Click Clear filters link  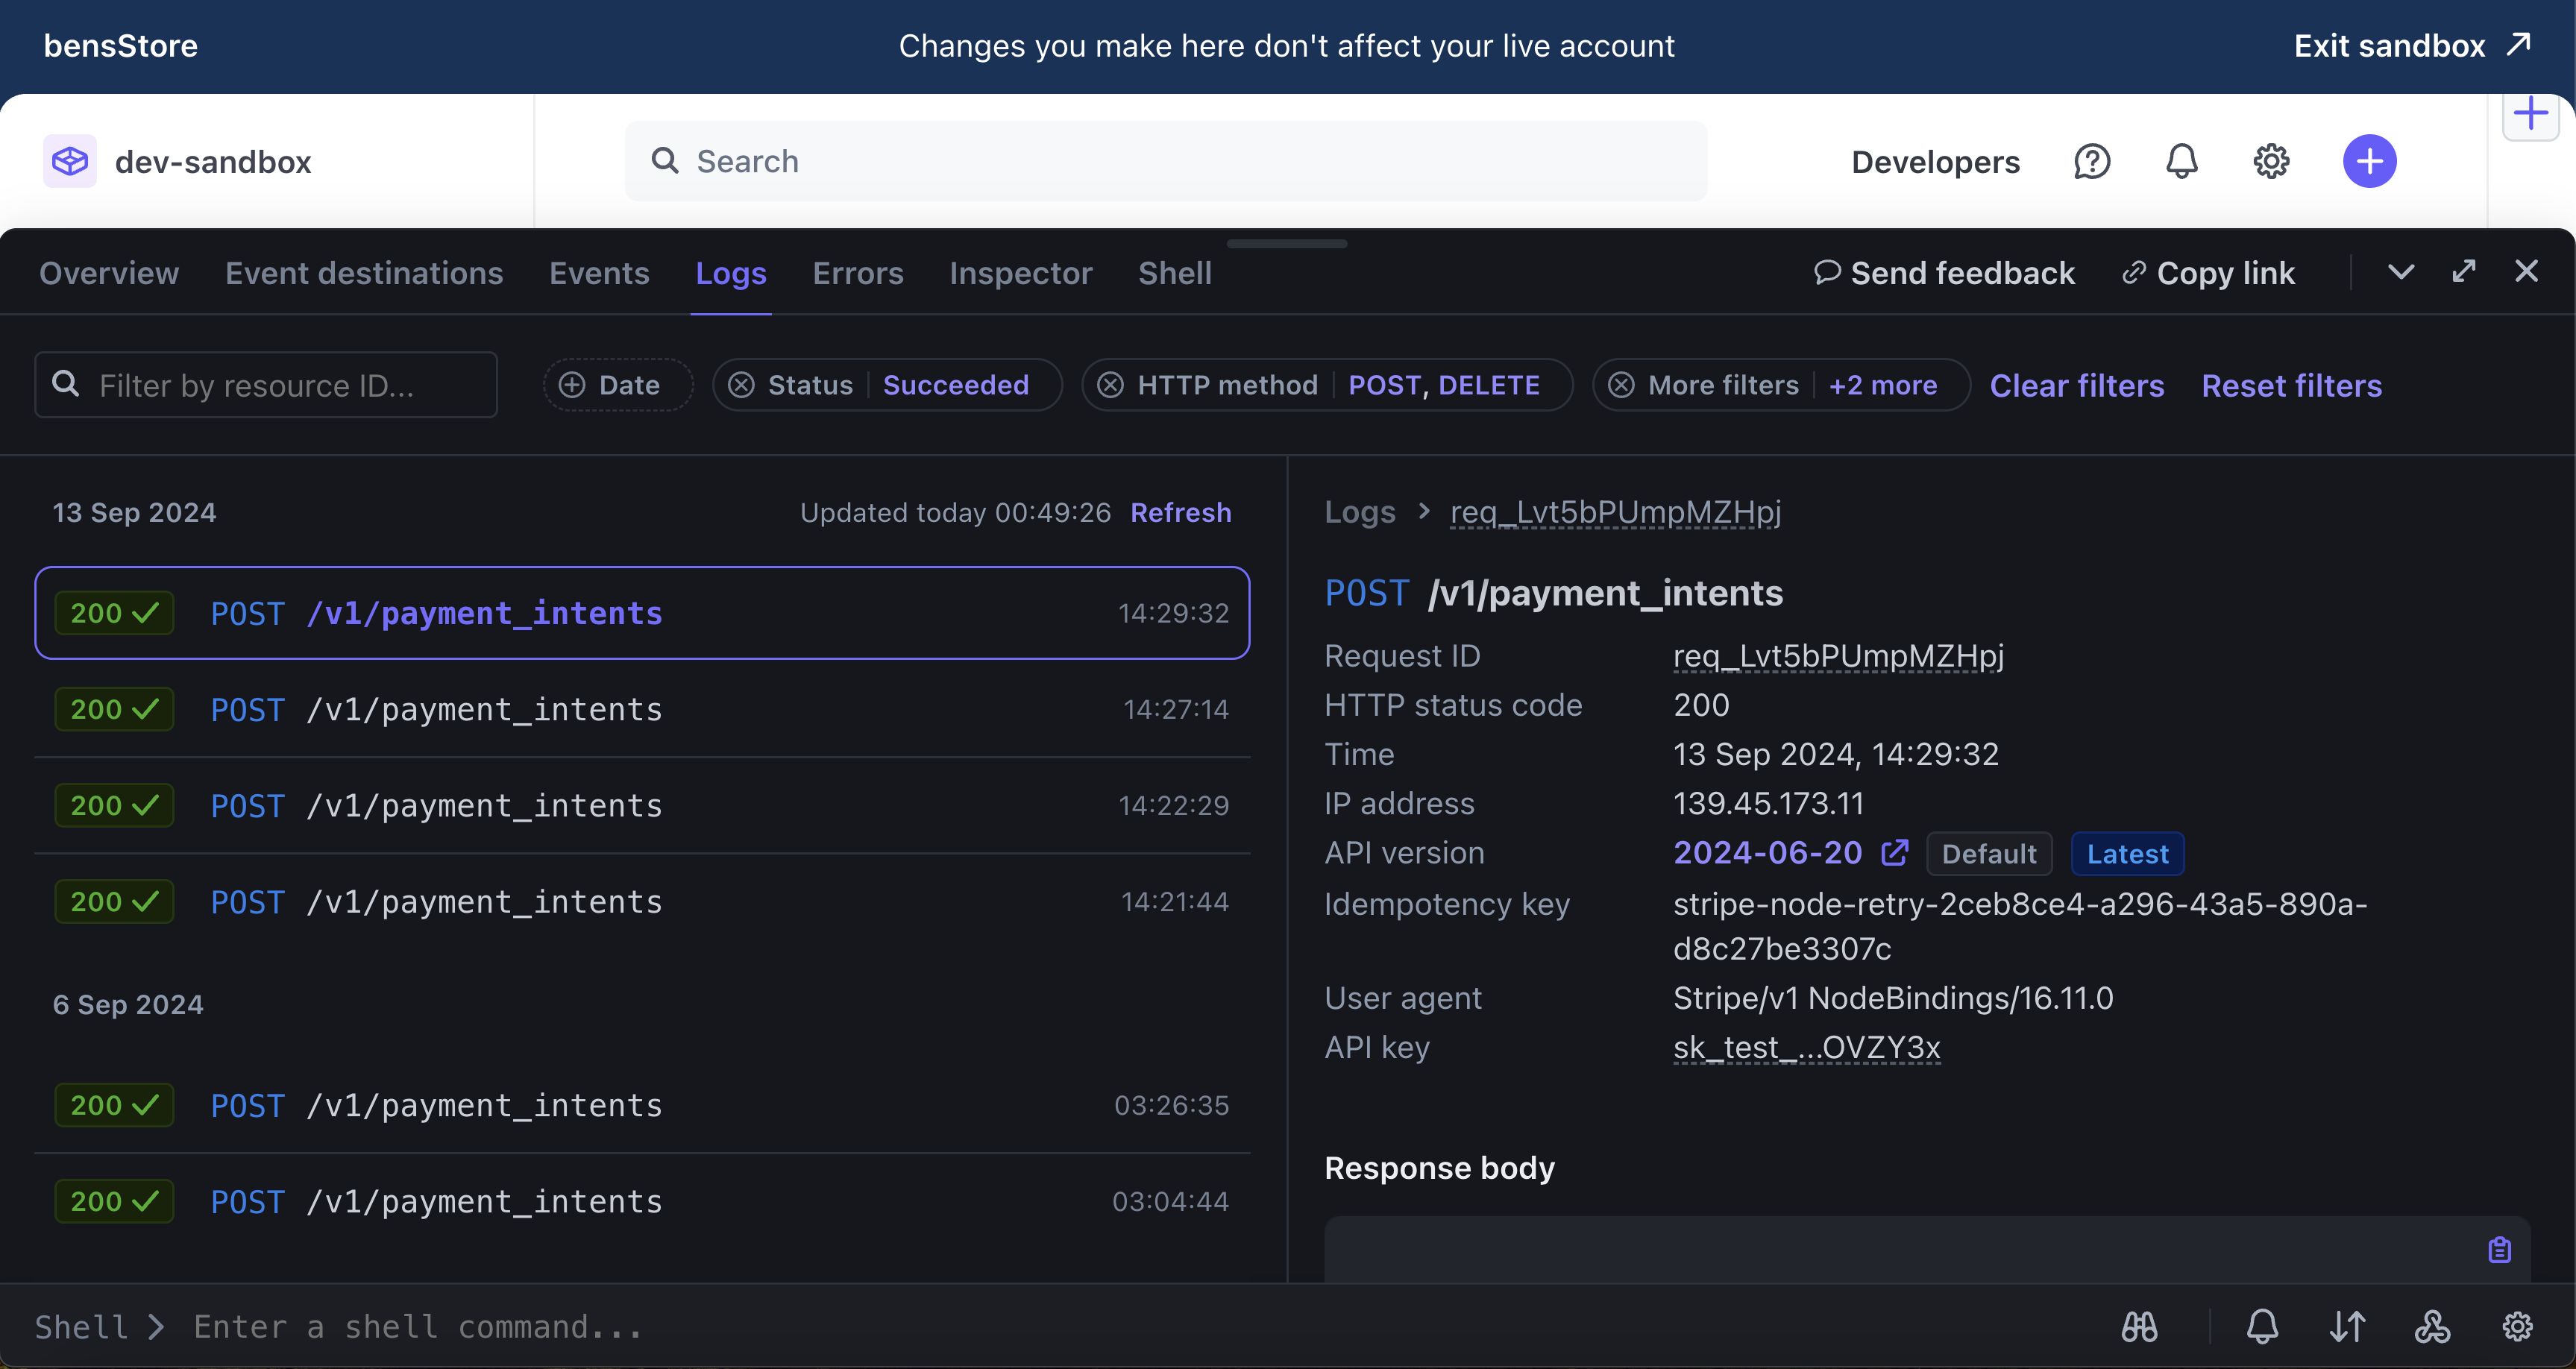click(x=2077, y=385)
